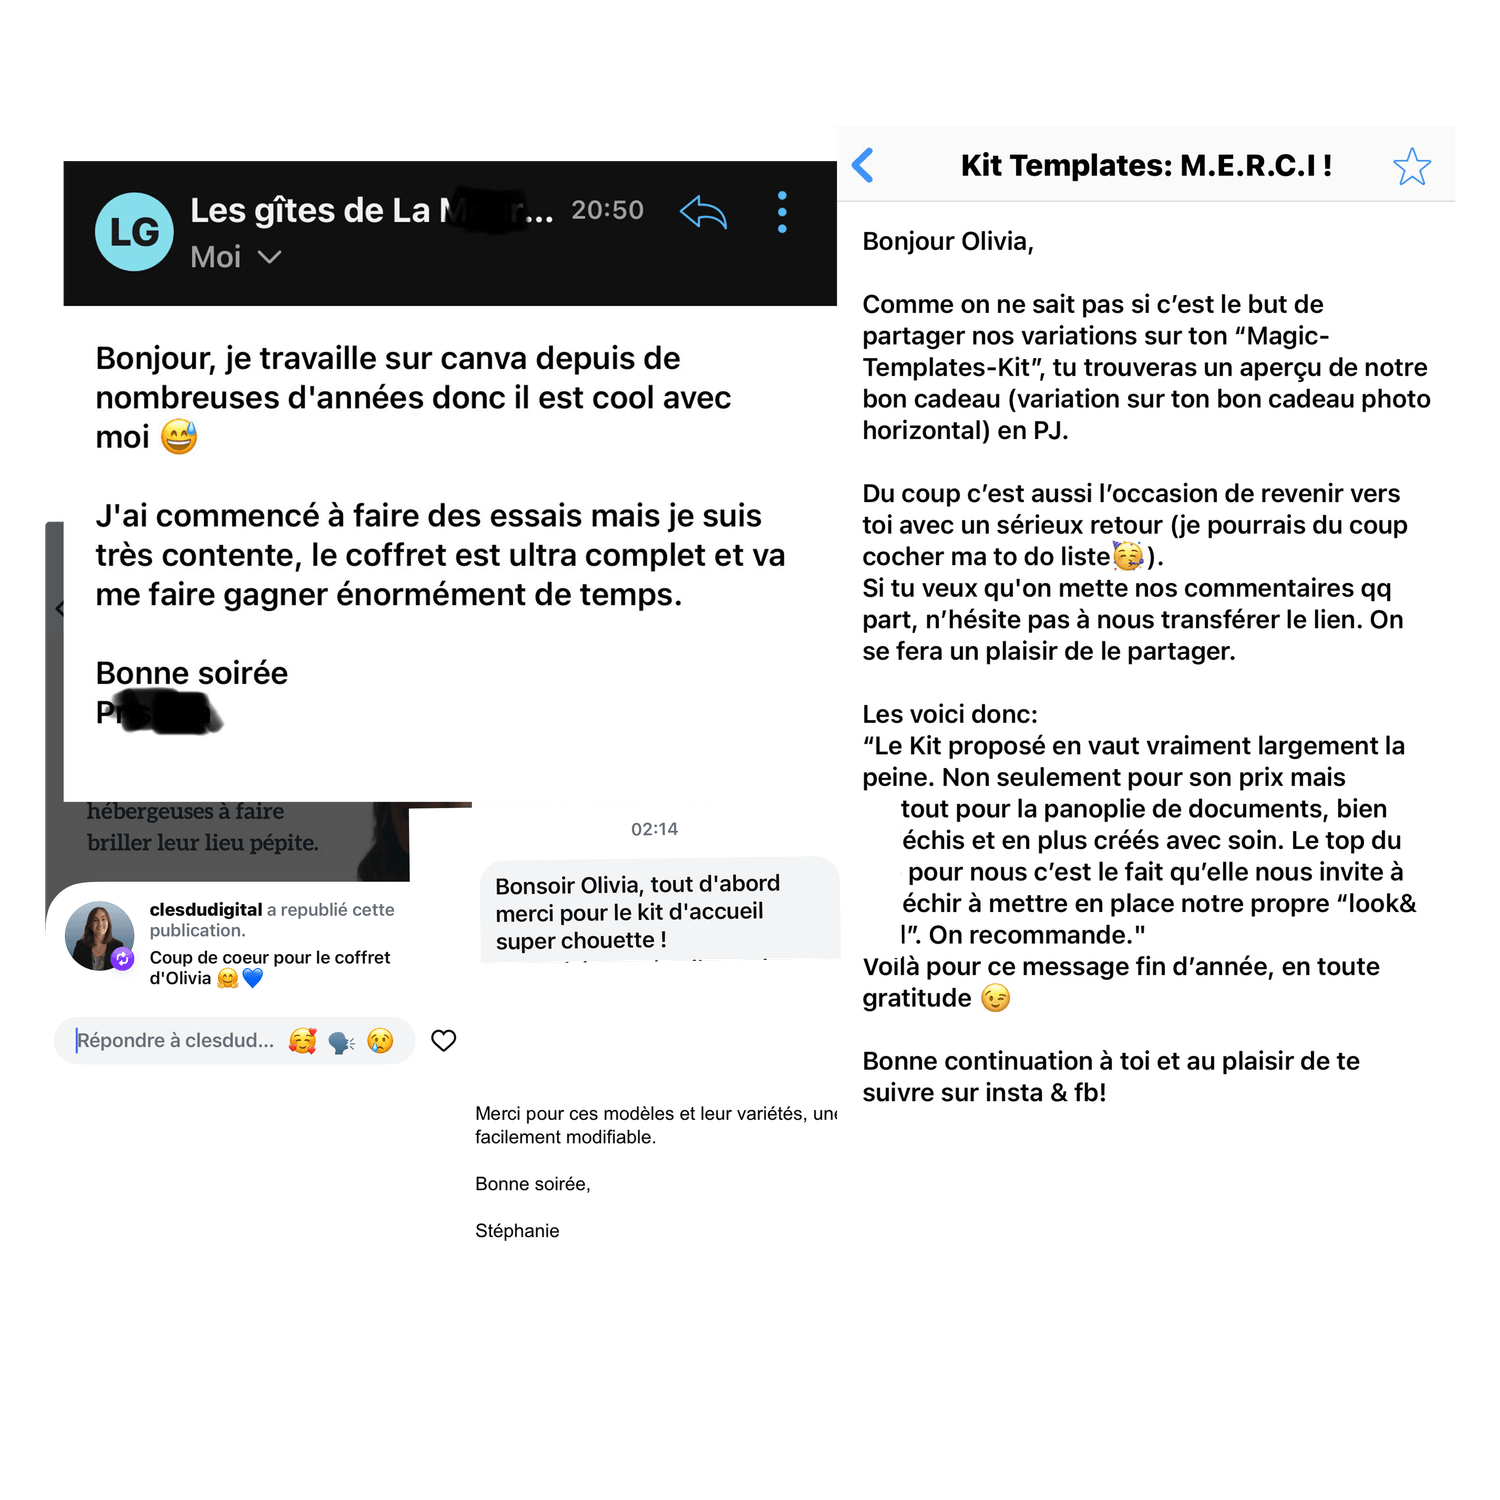The height and width of the screenshot is (1500, 1500).
Task: Tap the Kit Templates: M.E.R.C.I ! subject title
Action: [x=1146, y=165]
